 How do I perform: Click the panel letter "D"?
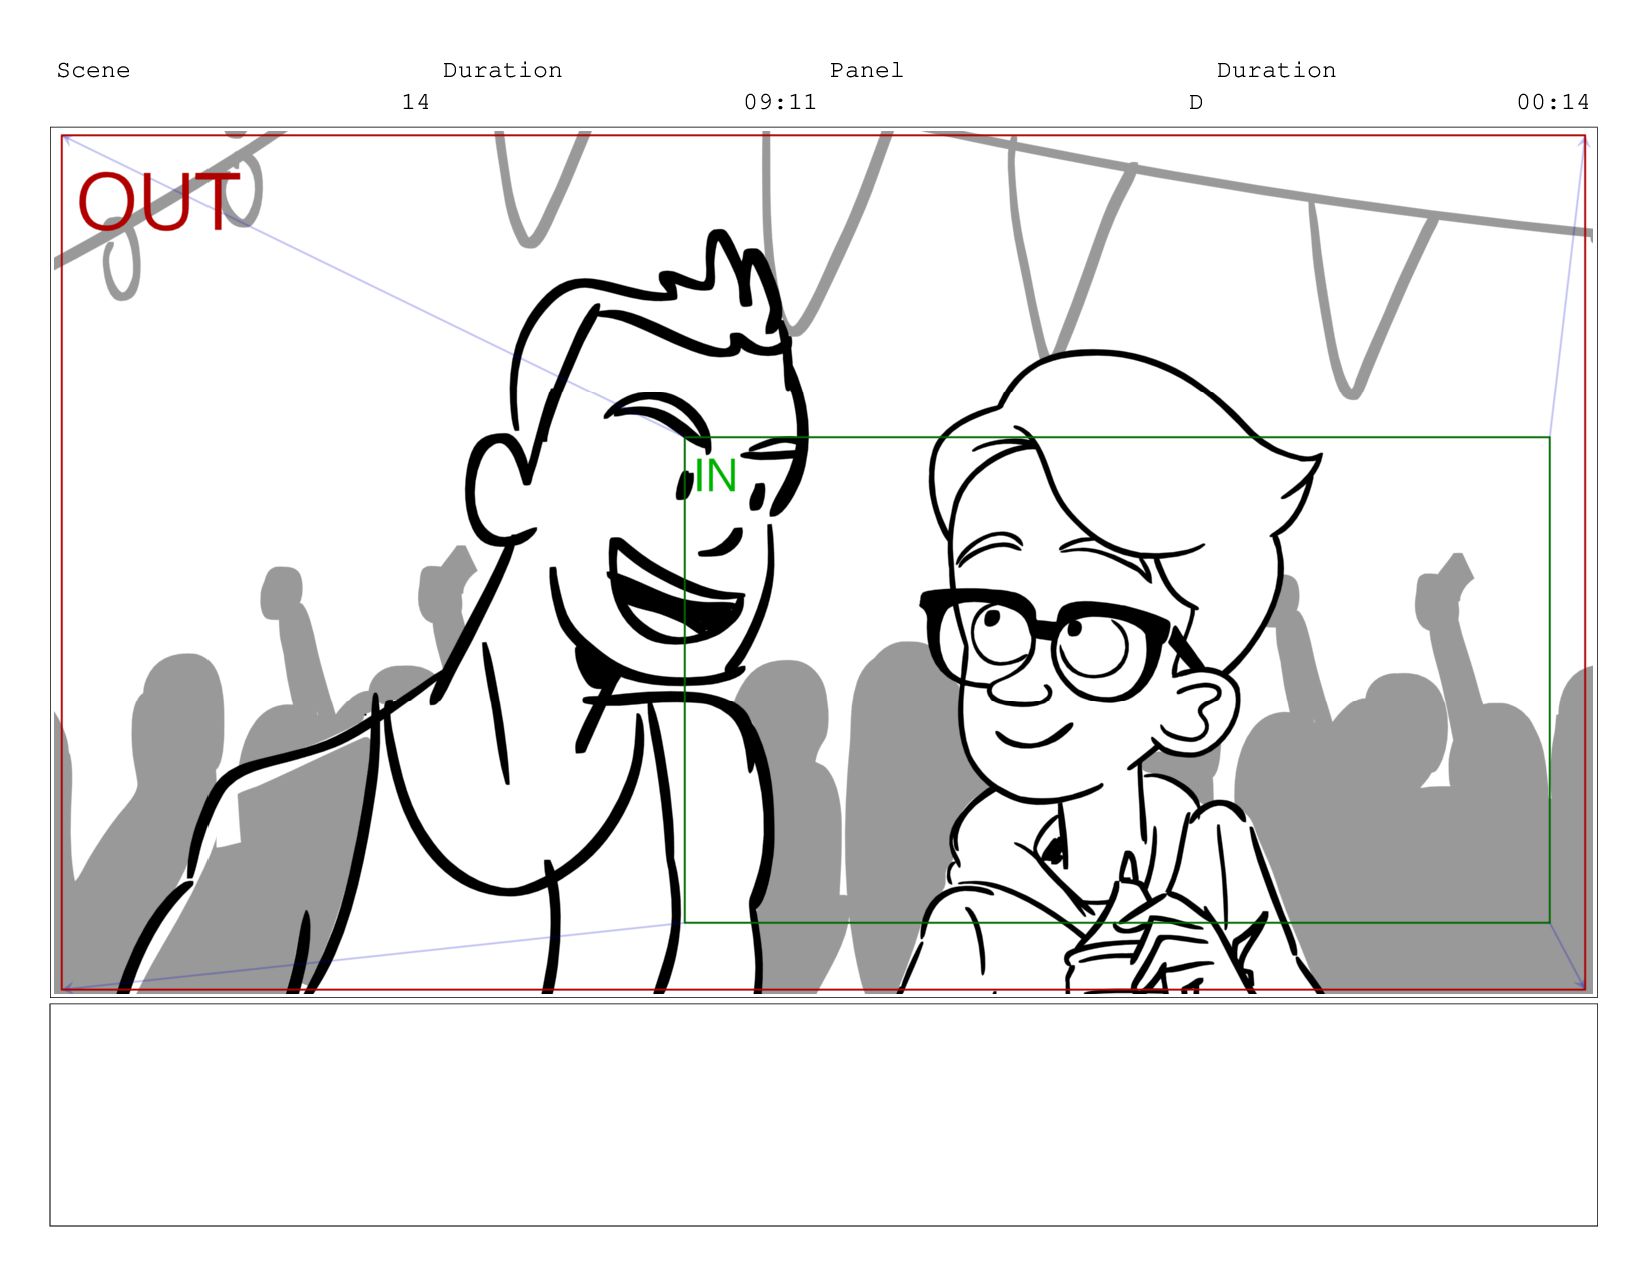1195,102
